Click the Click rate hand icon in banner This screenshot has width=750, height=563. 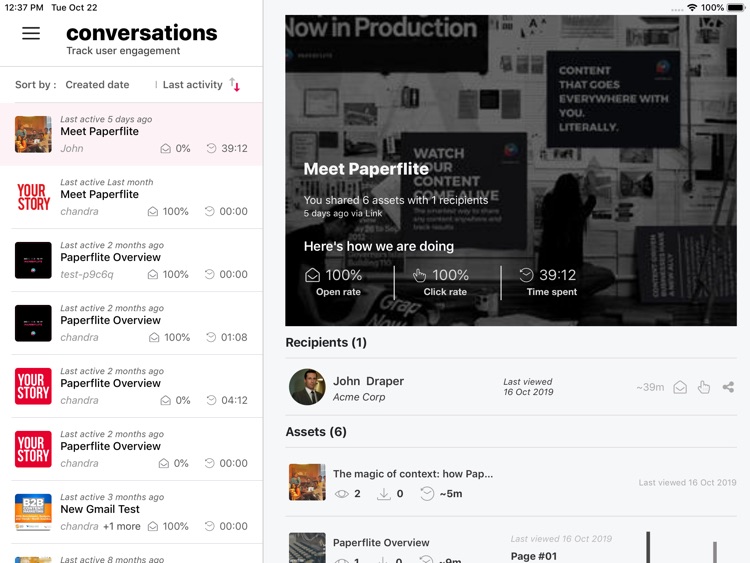419,275
